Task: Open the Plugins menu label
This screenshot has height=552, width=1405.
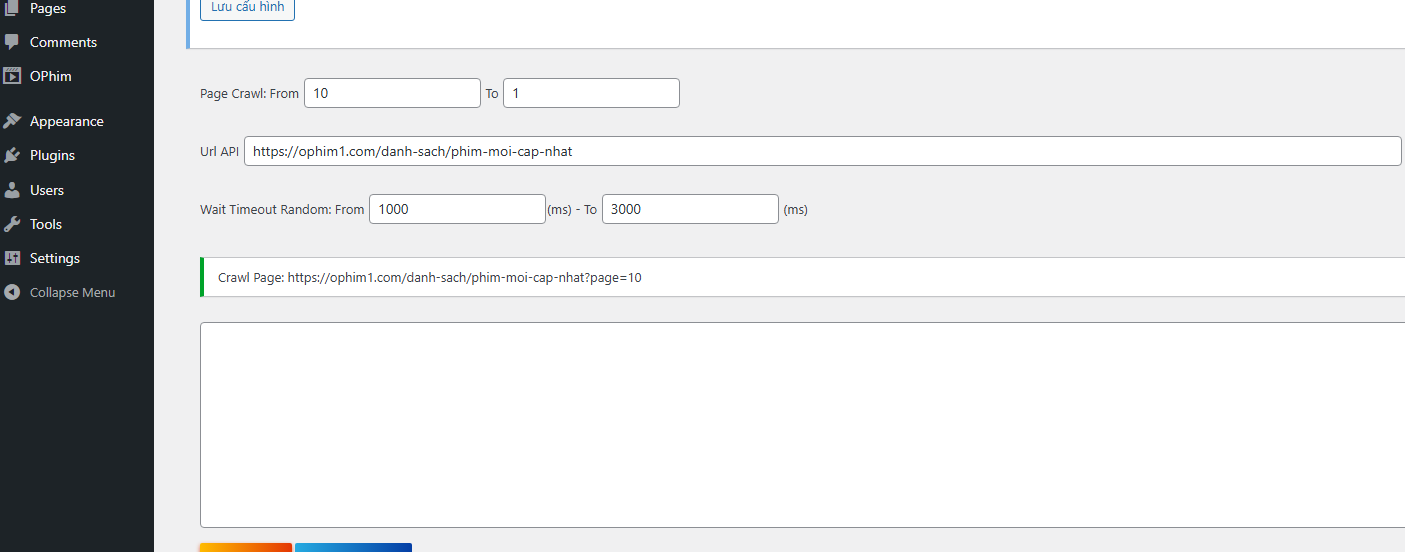Action: point(52,155)
